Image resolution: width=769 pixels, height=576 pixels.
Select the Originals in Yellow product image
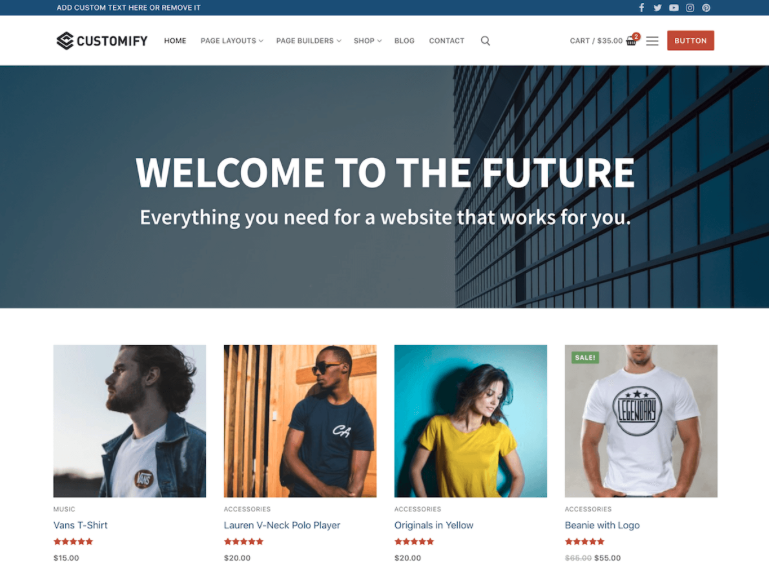tap(470, 421)
